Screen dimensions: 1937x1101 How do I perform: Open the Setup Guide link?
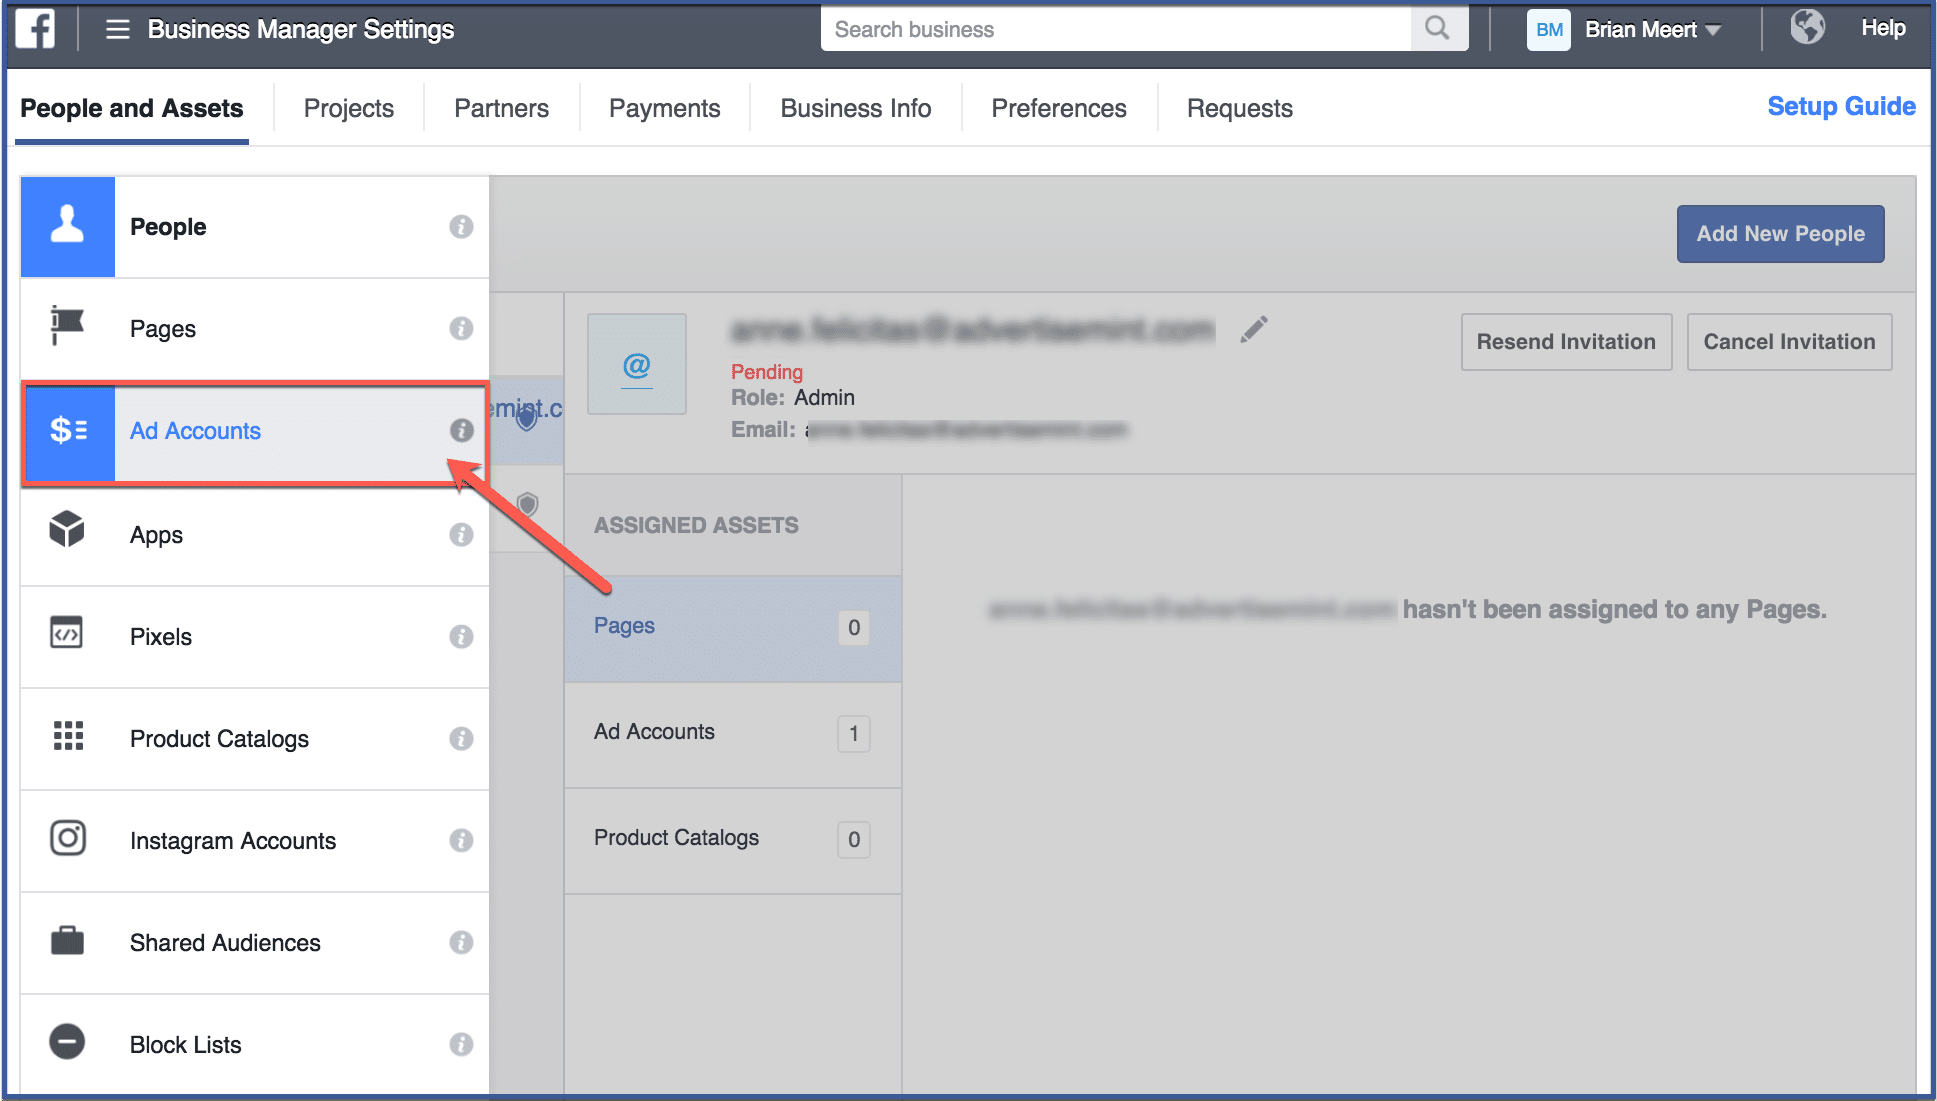1842,107
